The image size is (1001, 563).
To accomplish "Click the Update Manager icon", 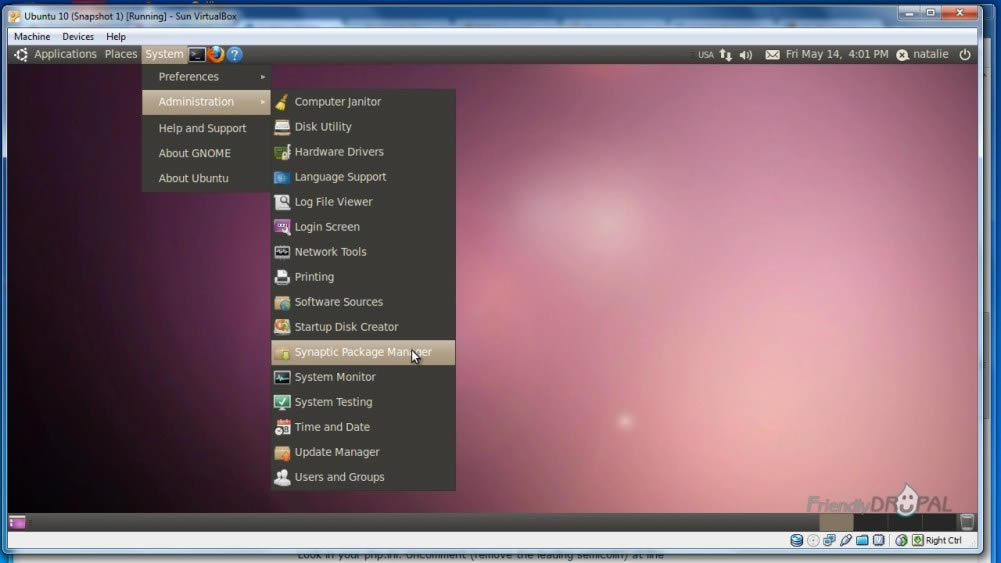I will (x=282, y=452).
